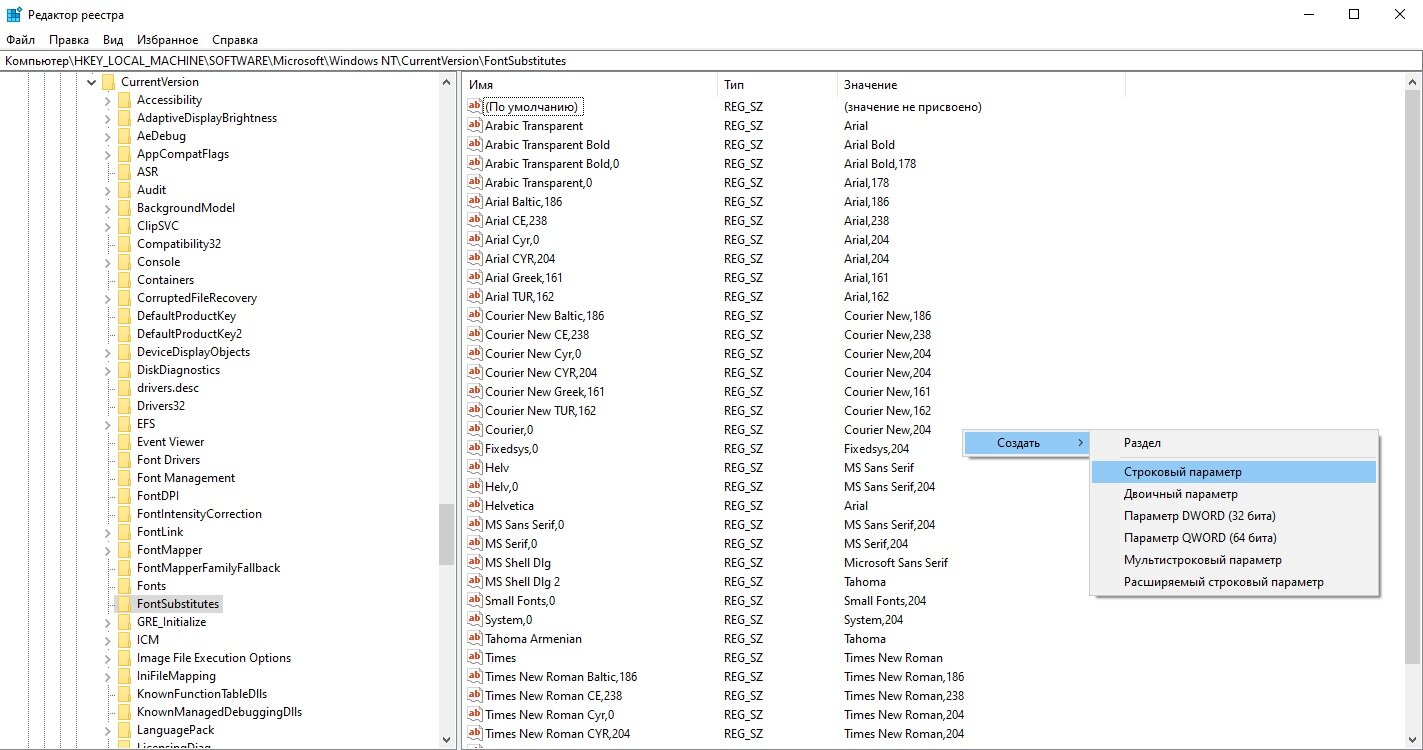Open the Избранное menu
This screenshot has width=1423, height=750.
click(x=168, y=40)
